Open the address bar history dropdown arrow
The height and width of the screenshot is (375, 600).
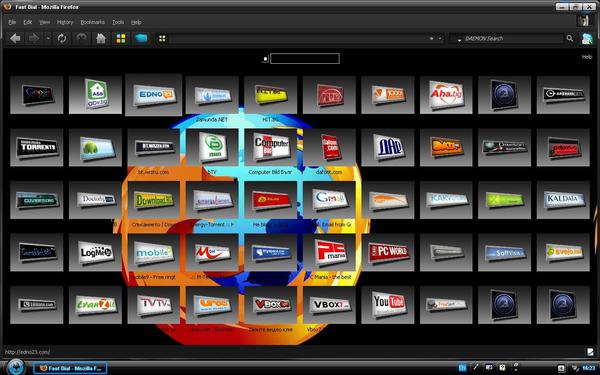(440, 38)
